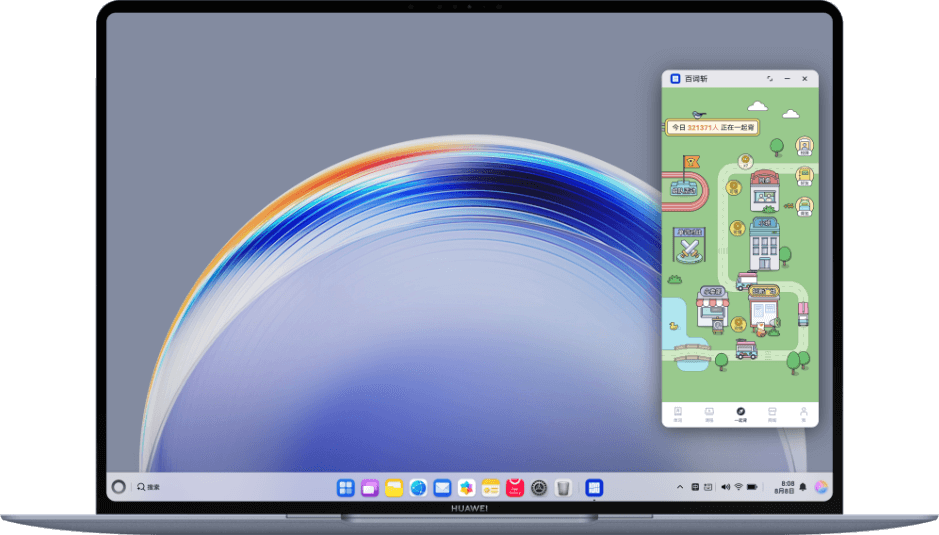This screenshot has height=535, width=939.
Task: Click the second tray icon beside the keyboard
Action: [708, 487]
